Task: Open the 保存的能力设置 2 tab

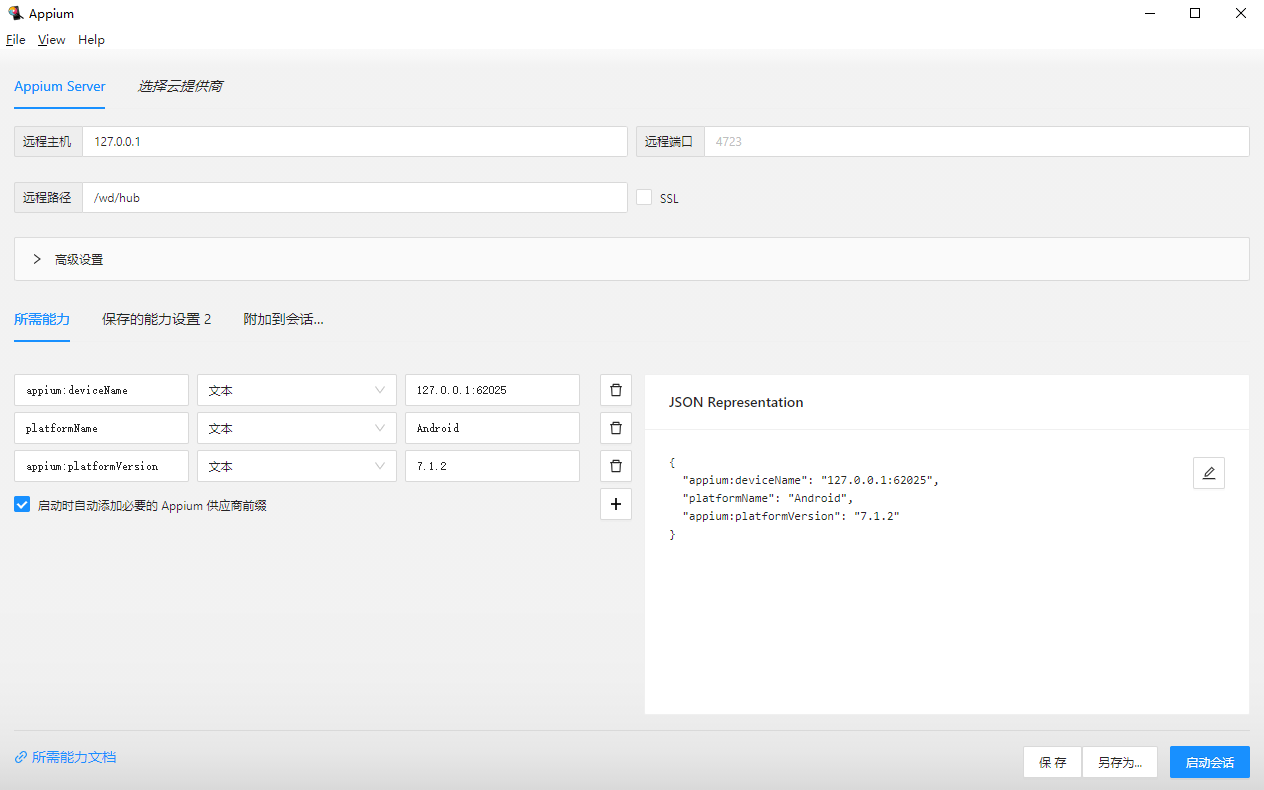Action: pos(156,319)
